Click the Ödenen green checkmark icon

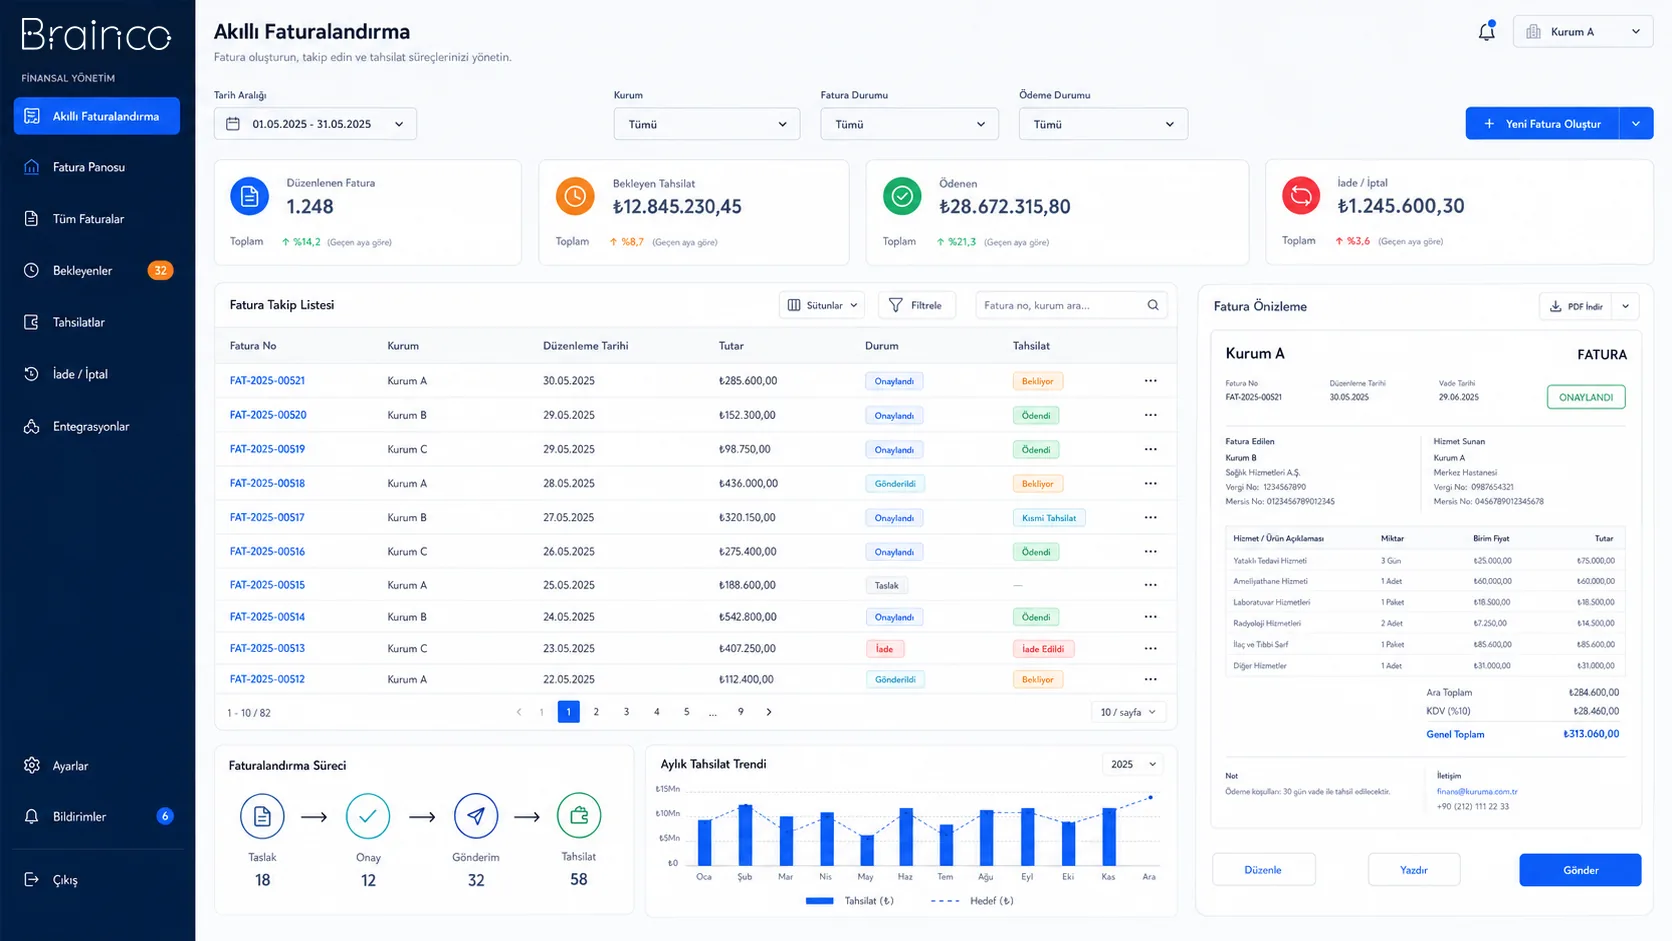902,197
